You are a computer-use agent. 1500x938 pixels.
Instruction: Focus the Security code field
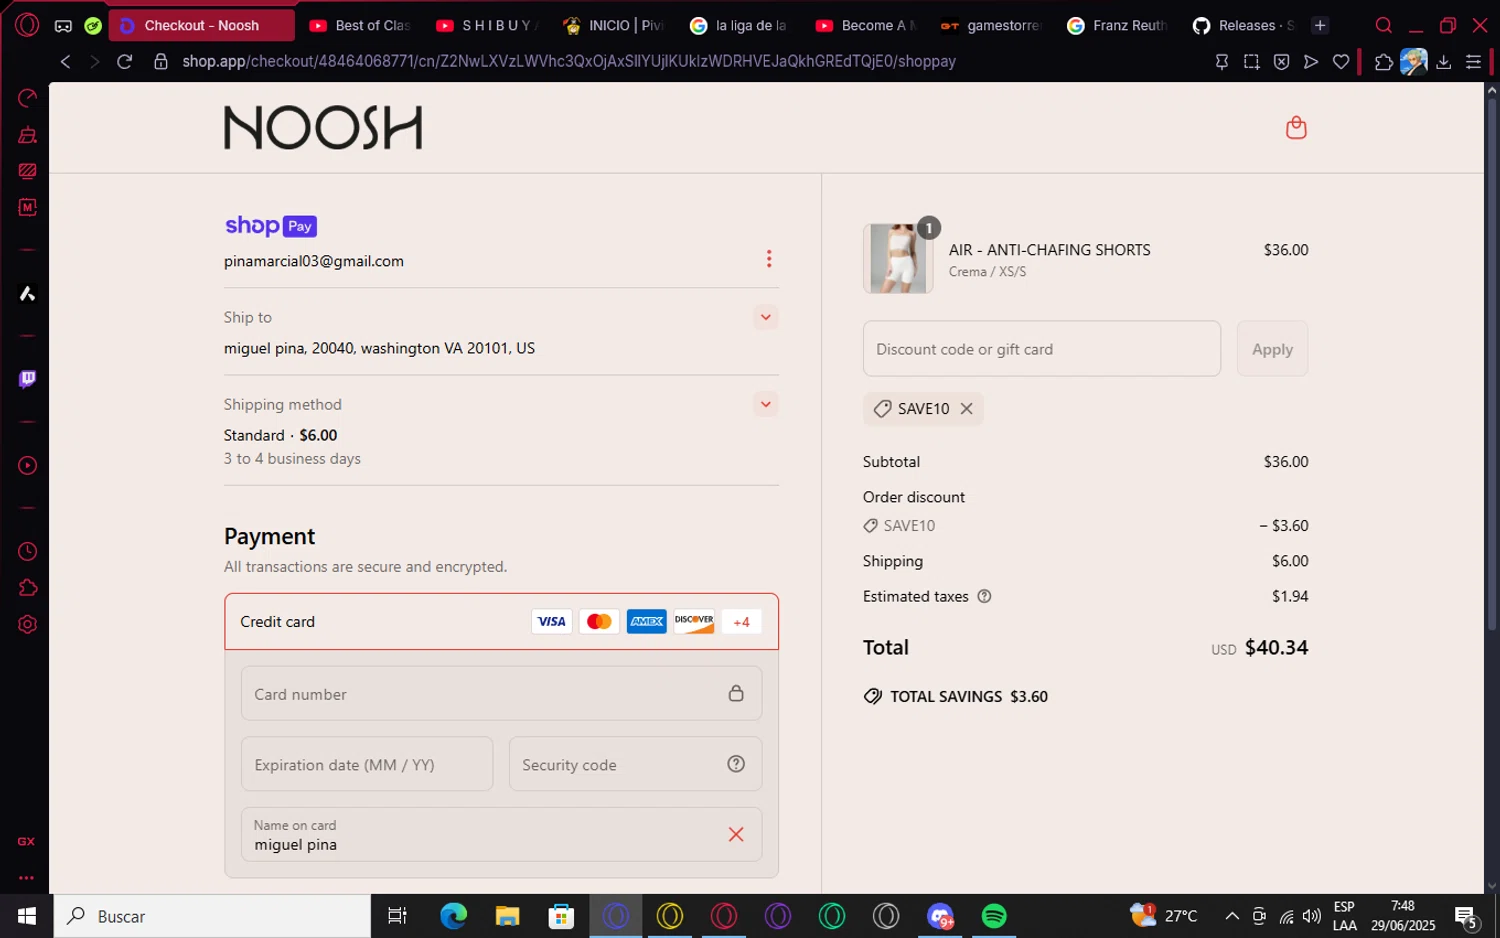coord(635,764)
